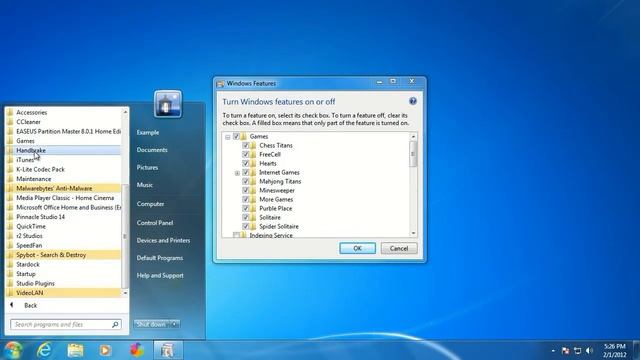Image resolution: width=640 pixels, height=360 pixels.
Task: Open Devices and Printers
Action: click(163, 240)
